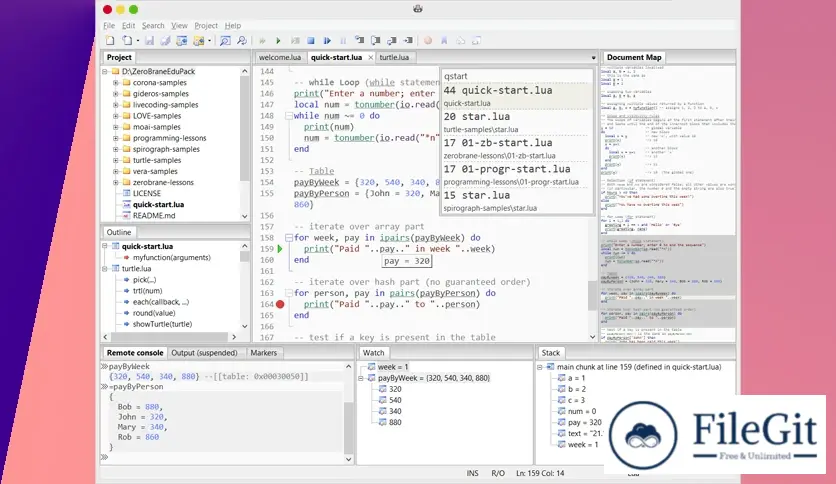Select myfunction(arguments) in Outline
The width and height of the screenshot is (836, 484).
point(172,257)
